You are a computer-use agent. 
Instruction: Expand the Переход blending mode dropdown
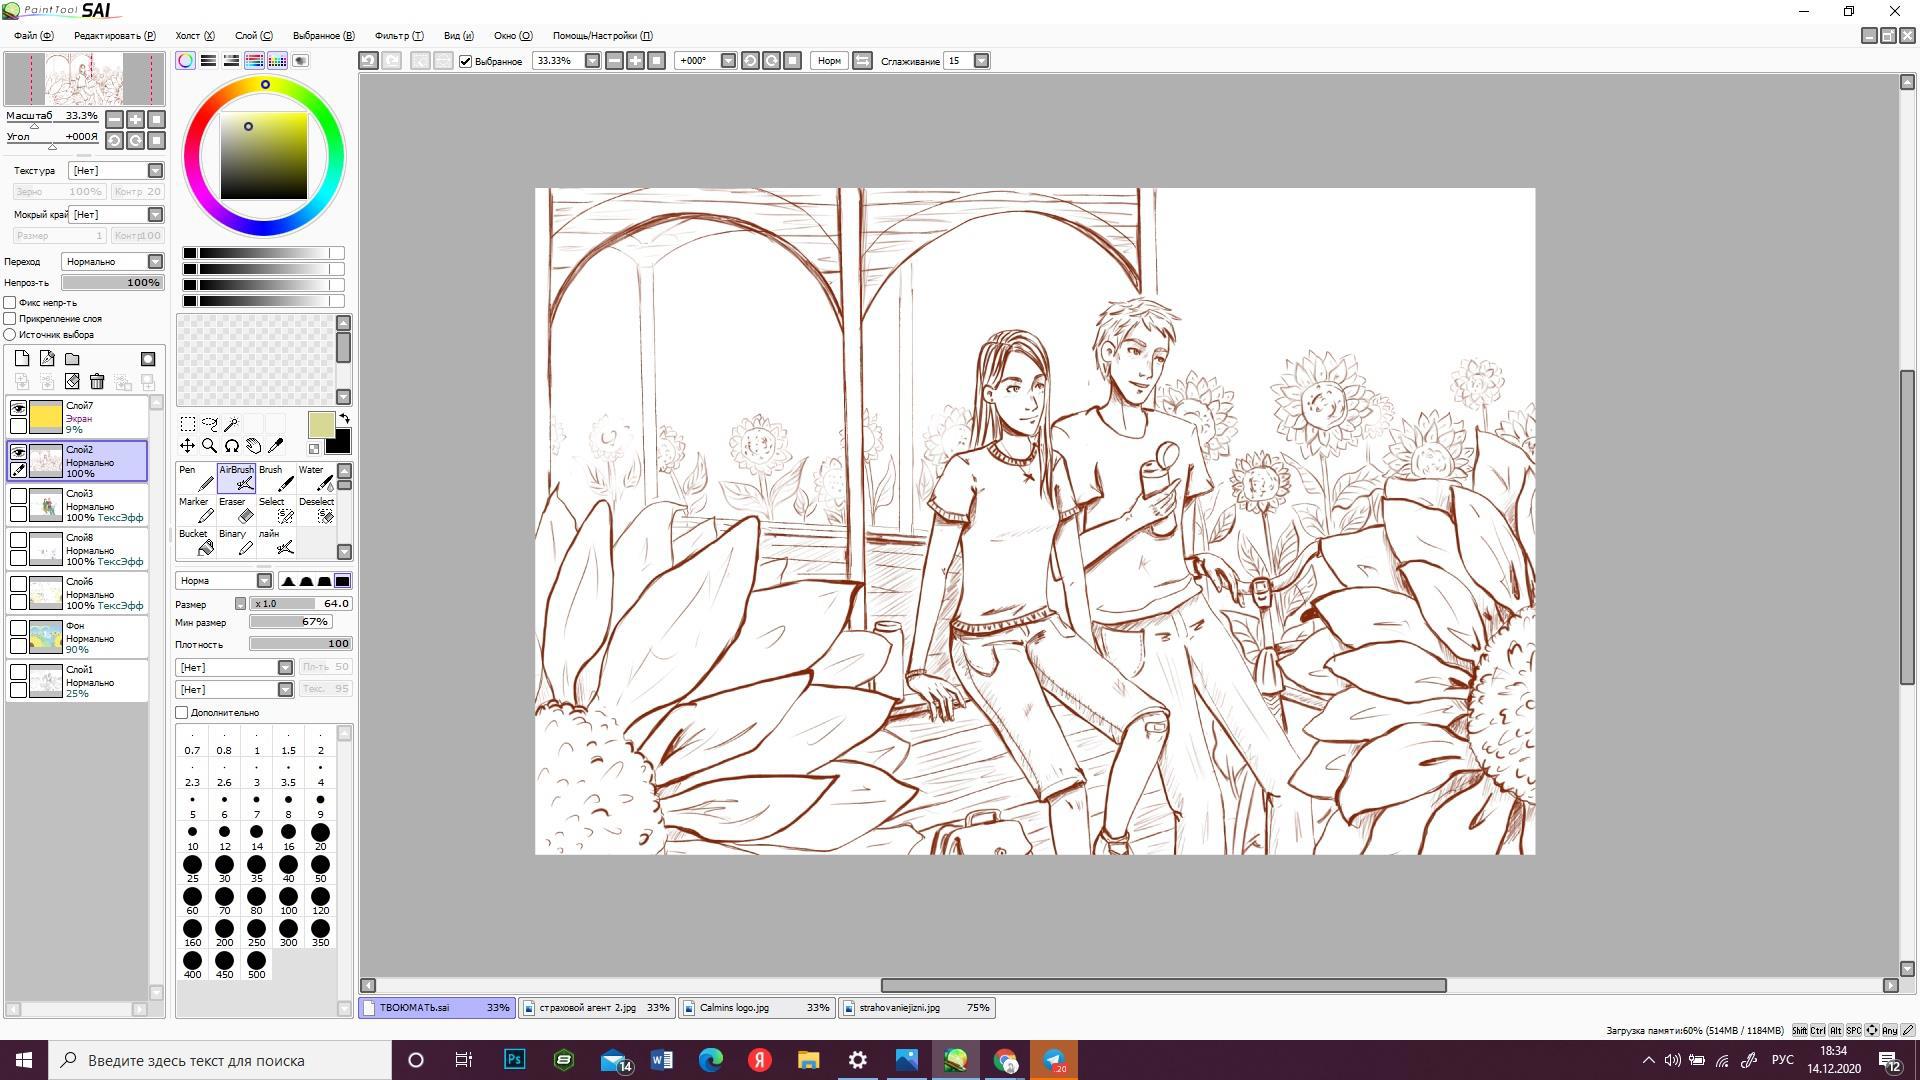[155, 261]
